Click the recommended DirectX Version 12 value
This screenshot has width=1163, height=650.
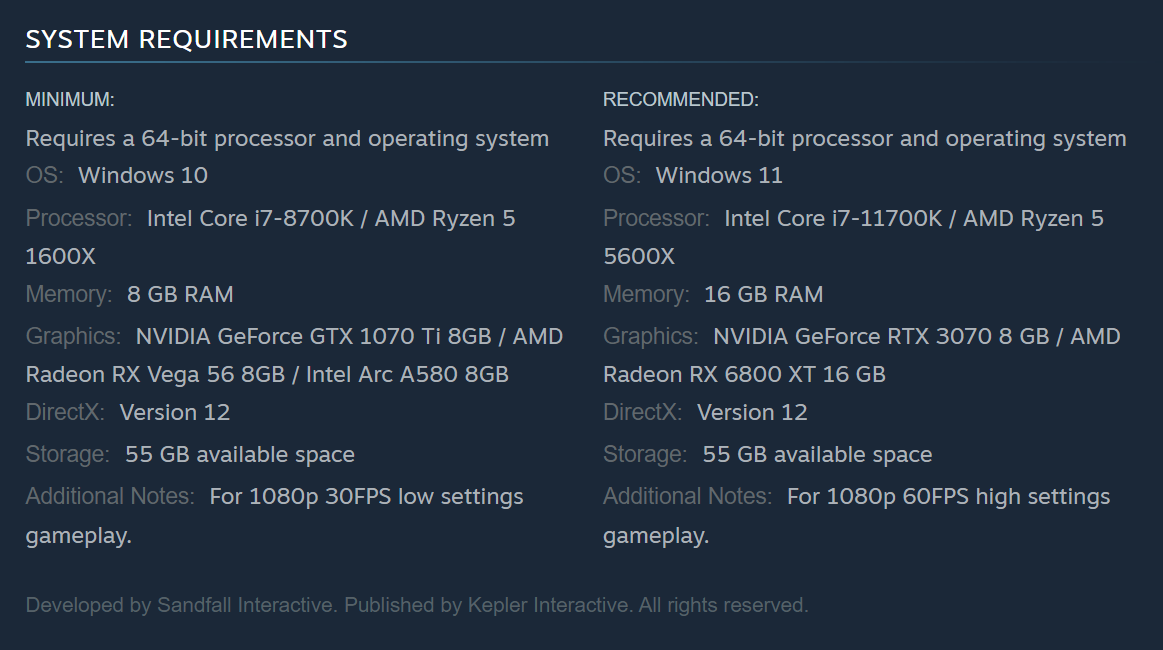[752, 412]
